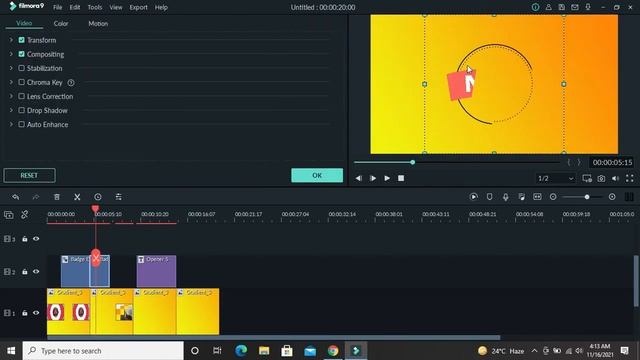Open the 1/2 preview quality dropdown
The width and height of the screenshot is (640, 360).
[x=556, y=178]
